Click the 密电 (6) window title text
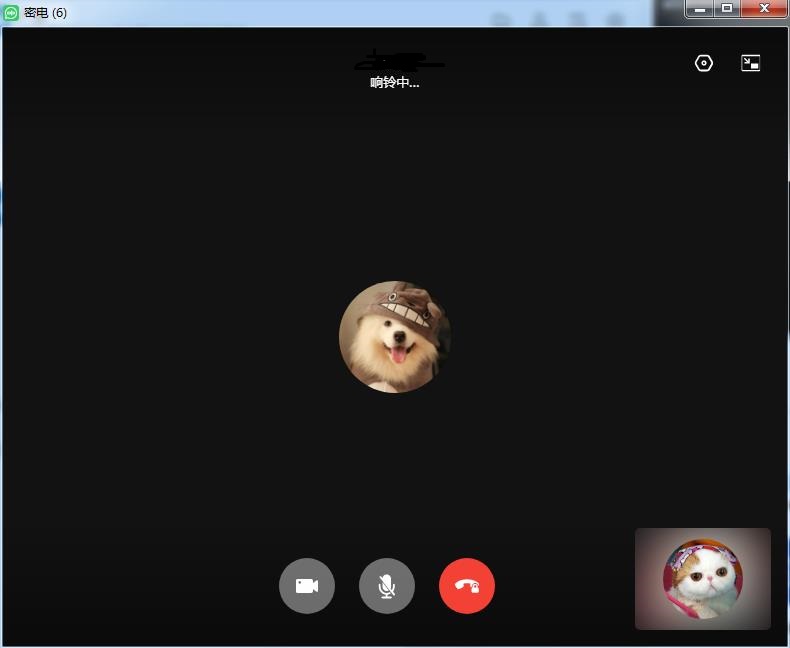 point(45,12)
